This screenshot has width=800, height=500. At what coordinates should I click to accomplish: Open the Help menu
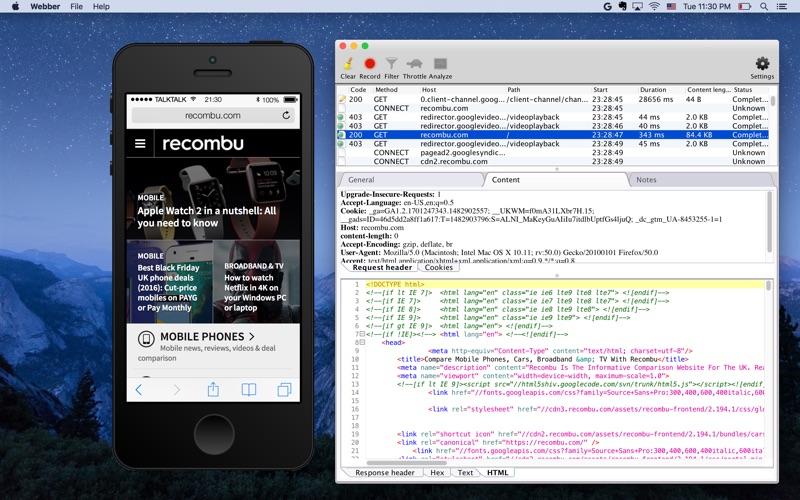(x=101, y=6)
